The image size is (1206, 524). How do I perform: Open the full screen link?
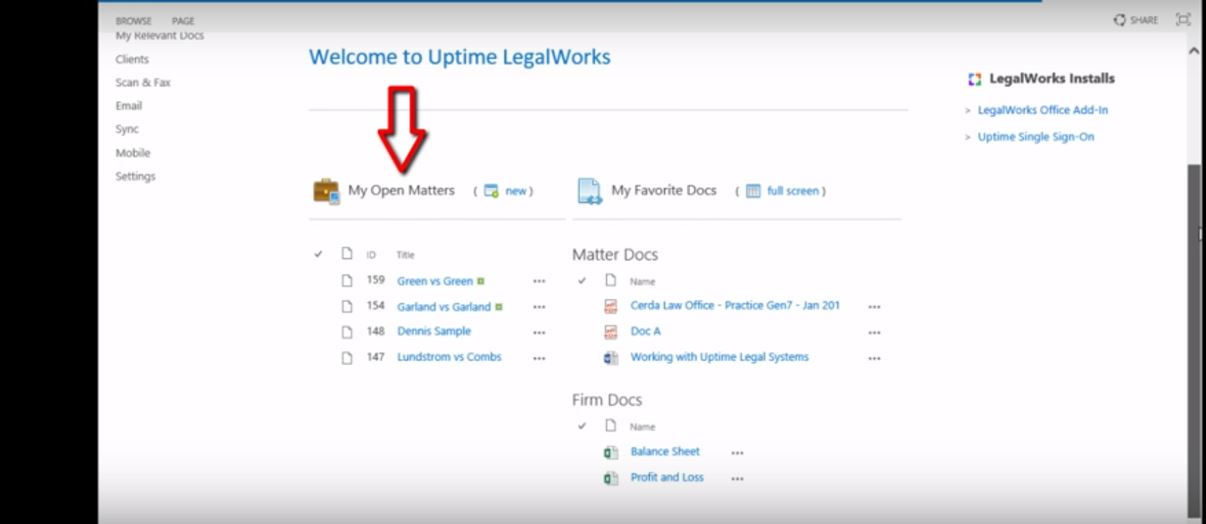[x=793, y=191]
